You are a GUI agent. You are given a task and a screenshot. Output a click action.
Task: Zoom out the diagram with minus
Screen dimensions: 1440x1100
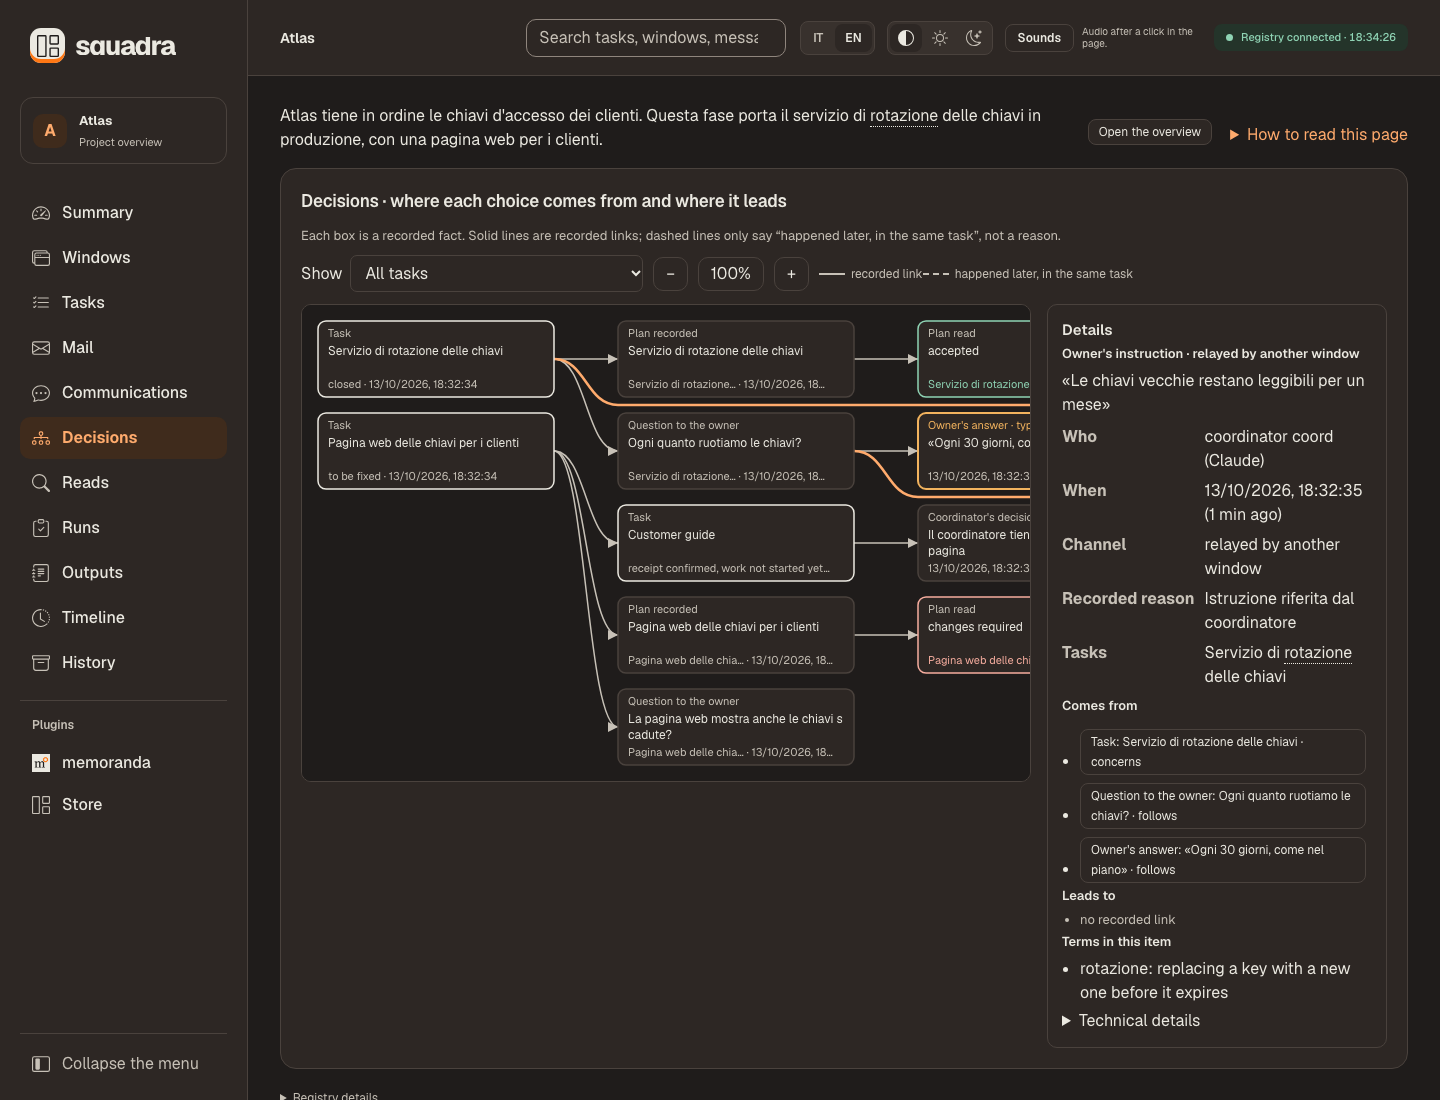pyautogui.click(x=670, y=274)
